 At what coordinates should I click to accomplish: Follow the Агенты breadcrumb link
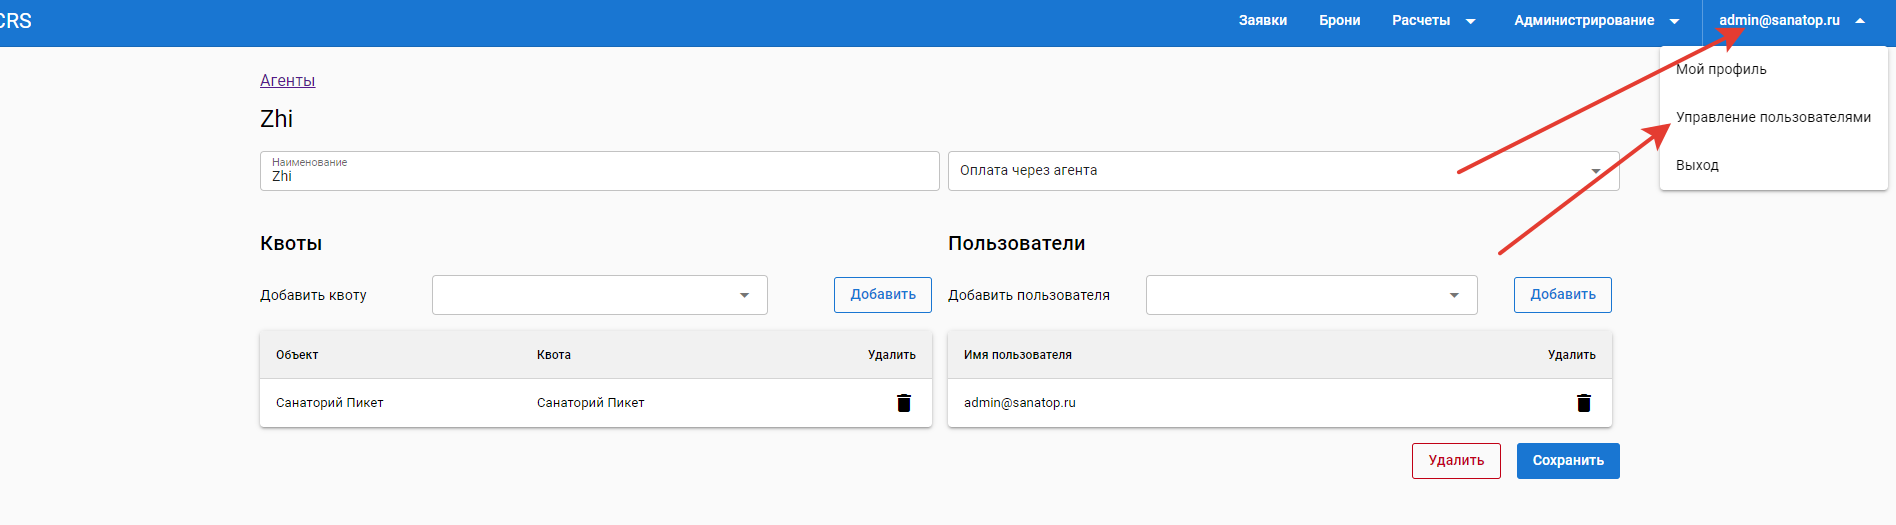(x=287, y=80)
